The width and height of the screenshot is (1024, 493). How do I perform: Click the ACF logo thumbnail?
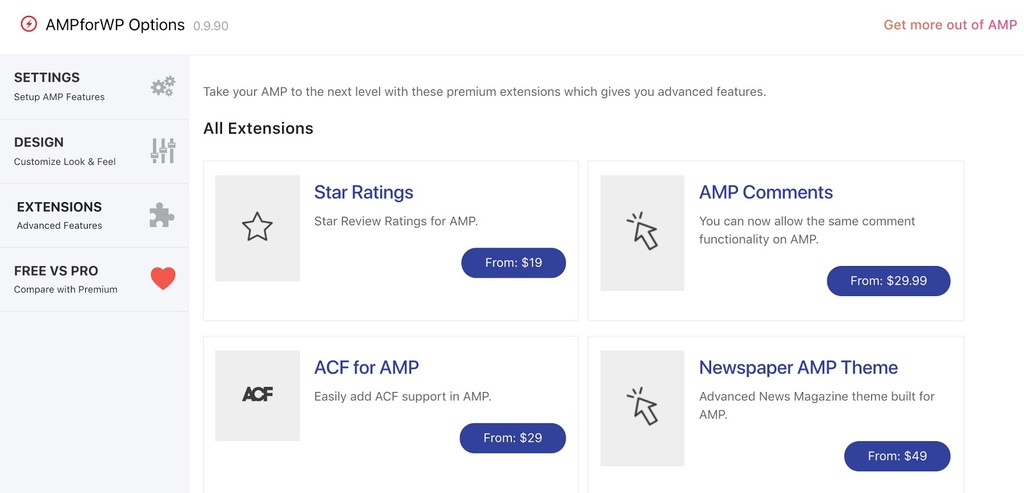coord(257,395)
